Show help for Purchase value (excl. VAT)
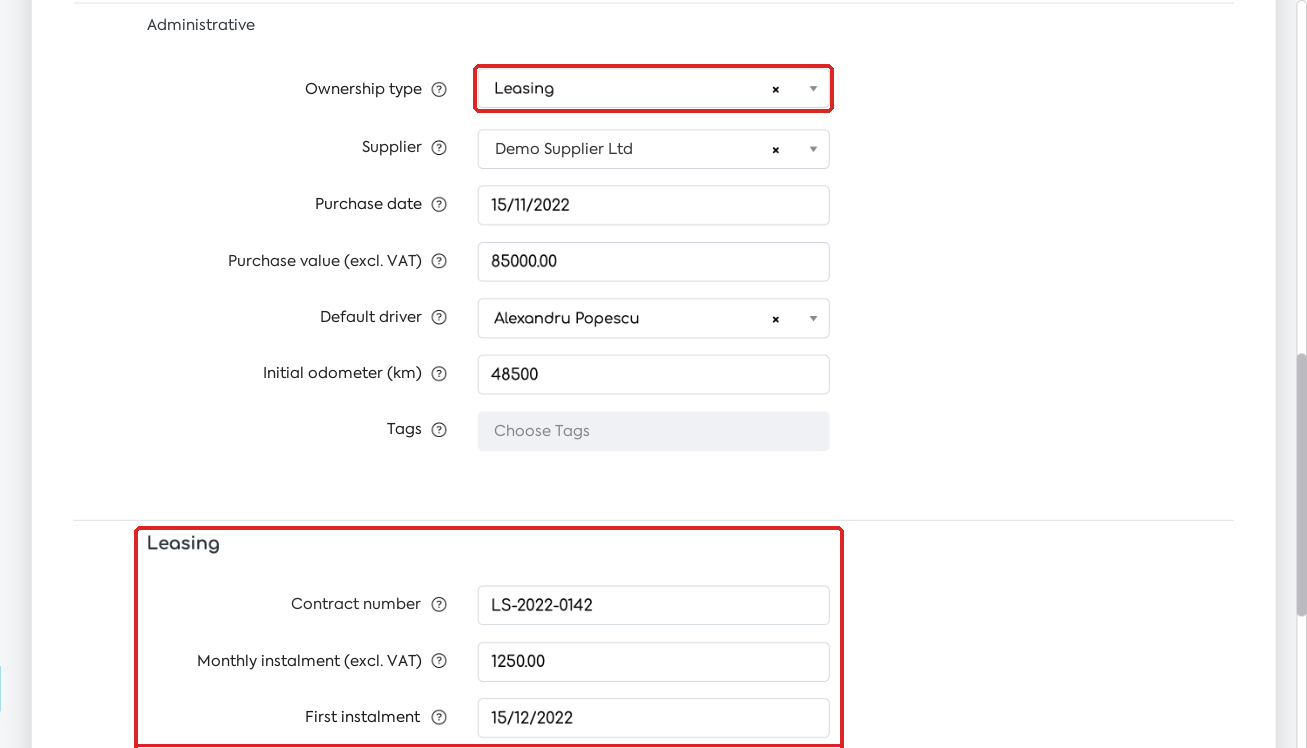Screen dimensions: 1307x748 point(439,261)
